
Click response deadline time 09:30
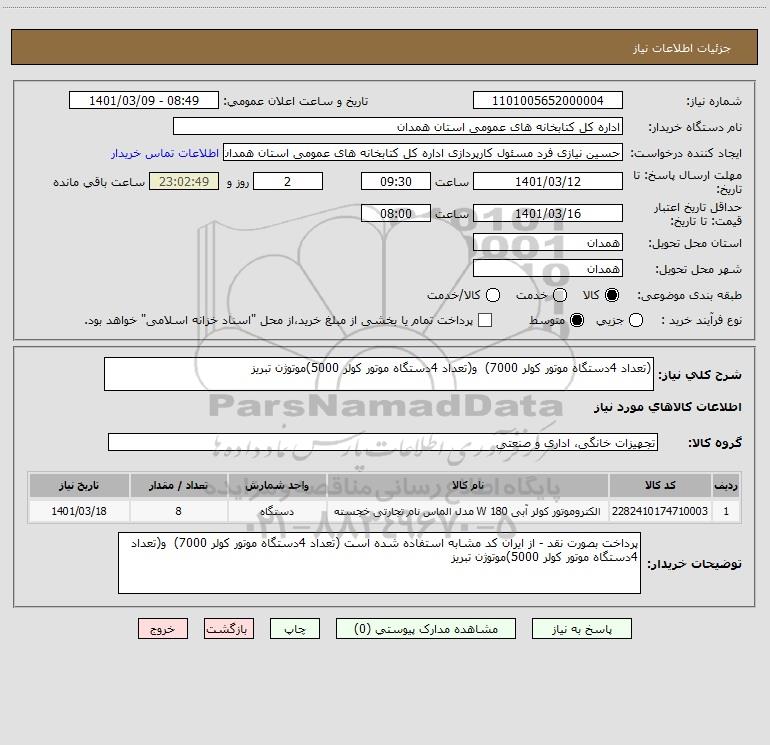(x=396, y=181)
